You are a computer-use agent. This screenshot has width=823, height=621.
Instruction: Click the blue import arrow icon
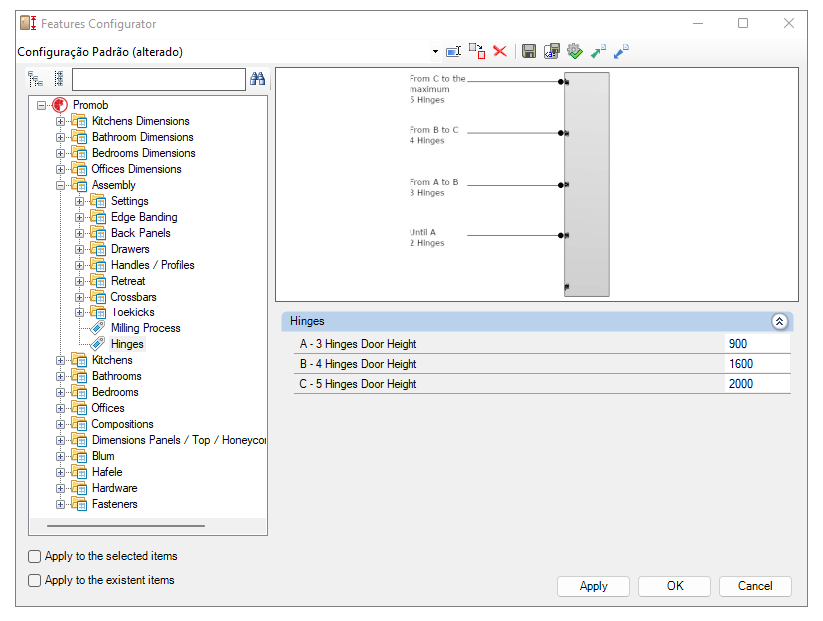point(621,51)
